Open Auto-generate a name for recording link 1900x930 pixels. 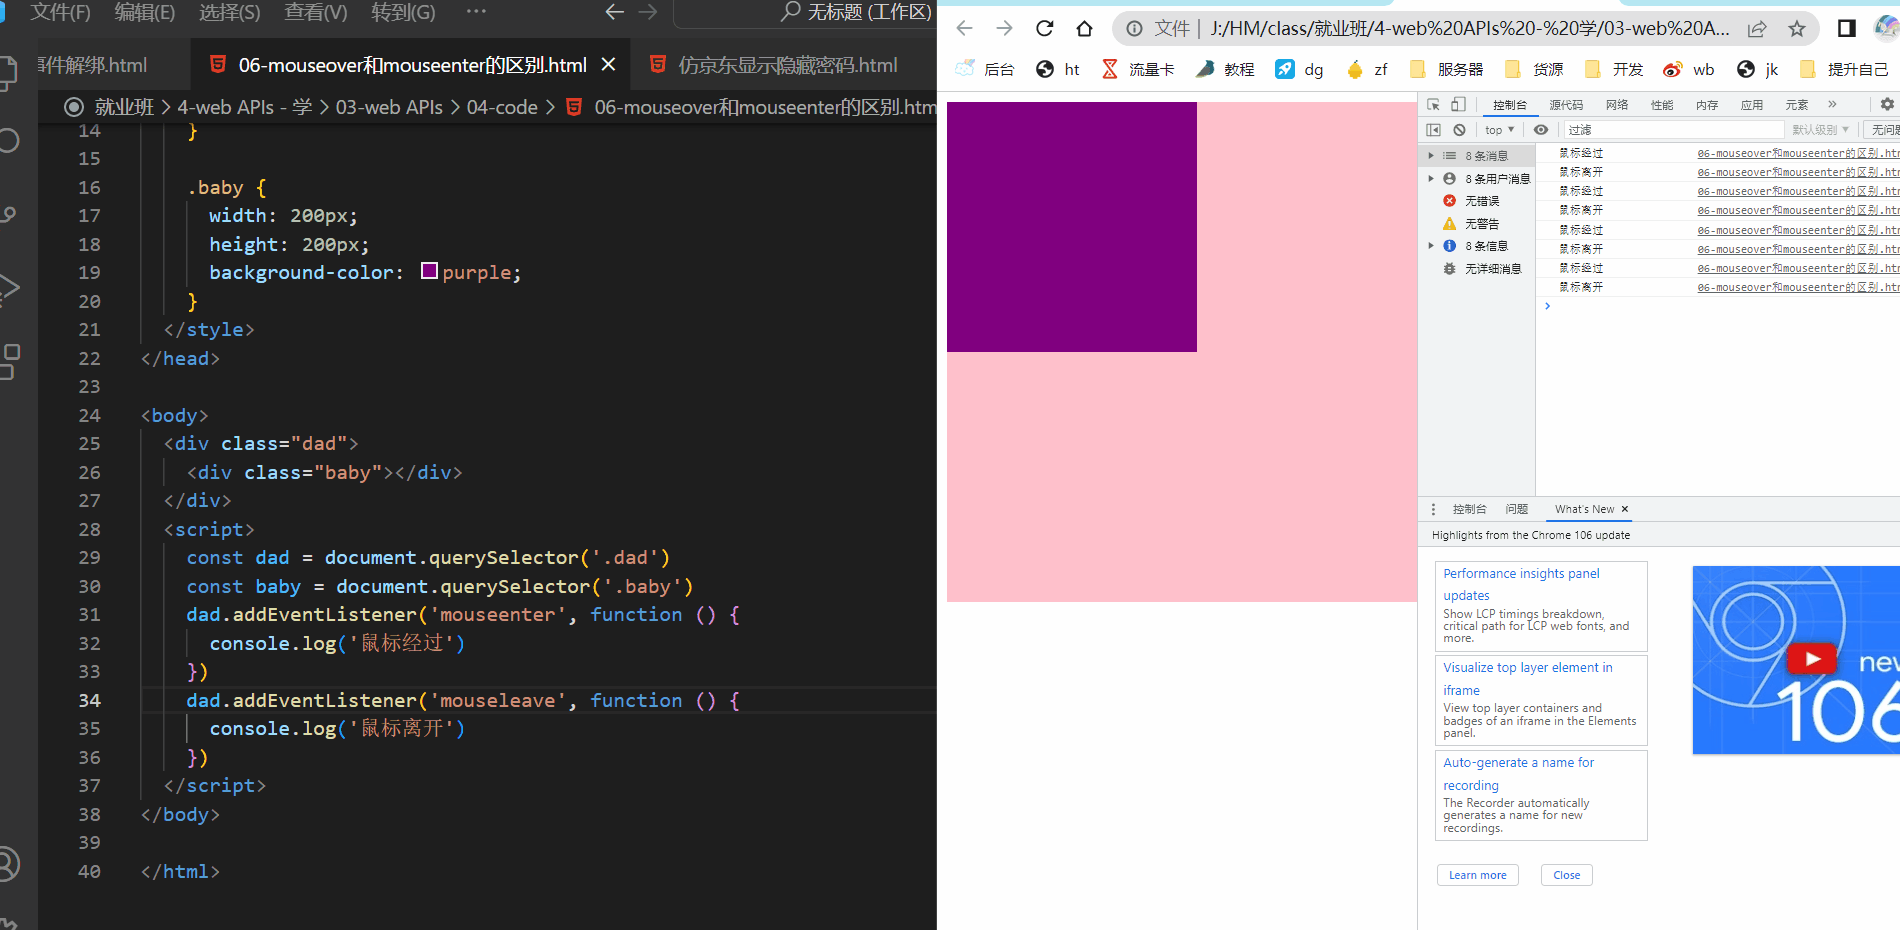(1518, 774)
